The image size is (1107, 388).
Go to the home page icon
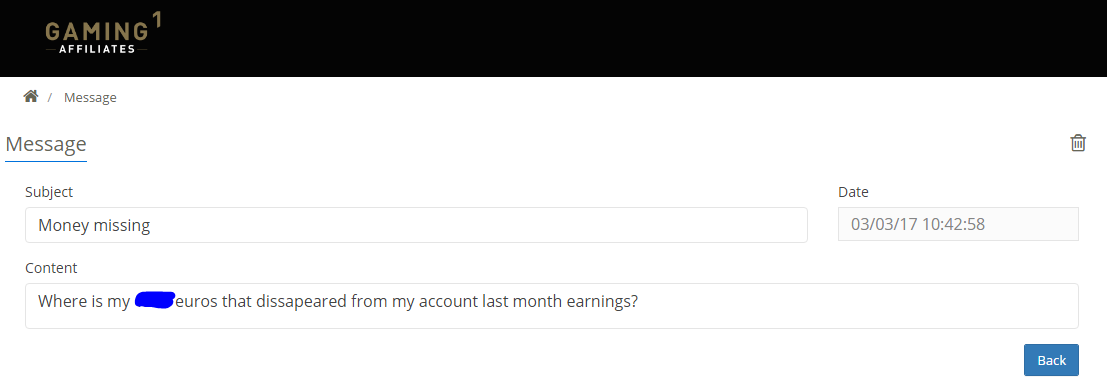pyautogui.click(x=30, y=97)
